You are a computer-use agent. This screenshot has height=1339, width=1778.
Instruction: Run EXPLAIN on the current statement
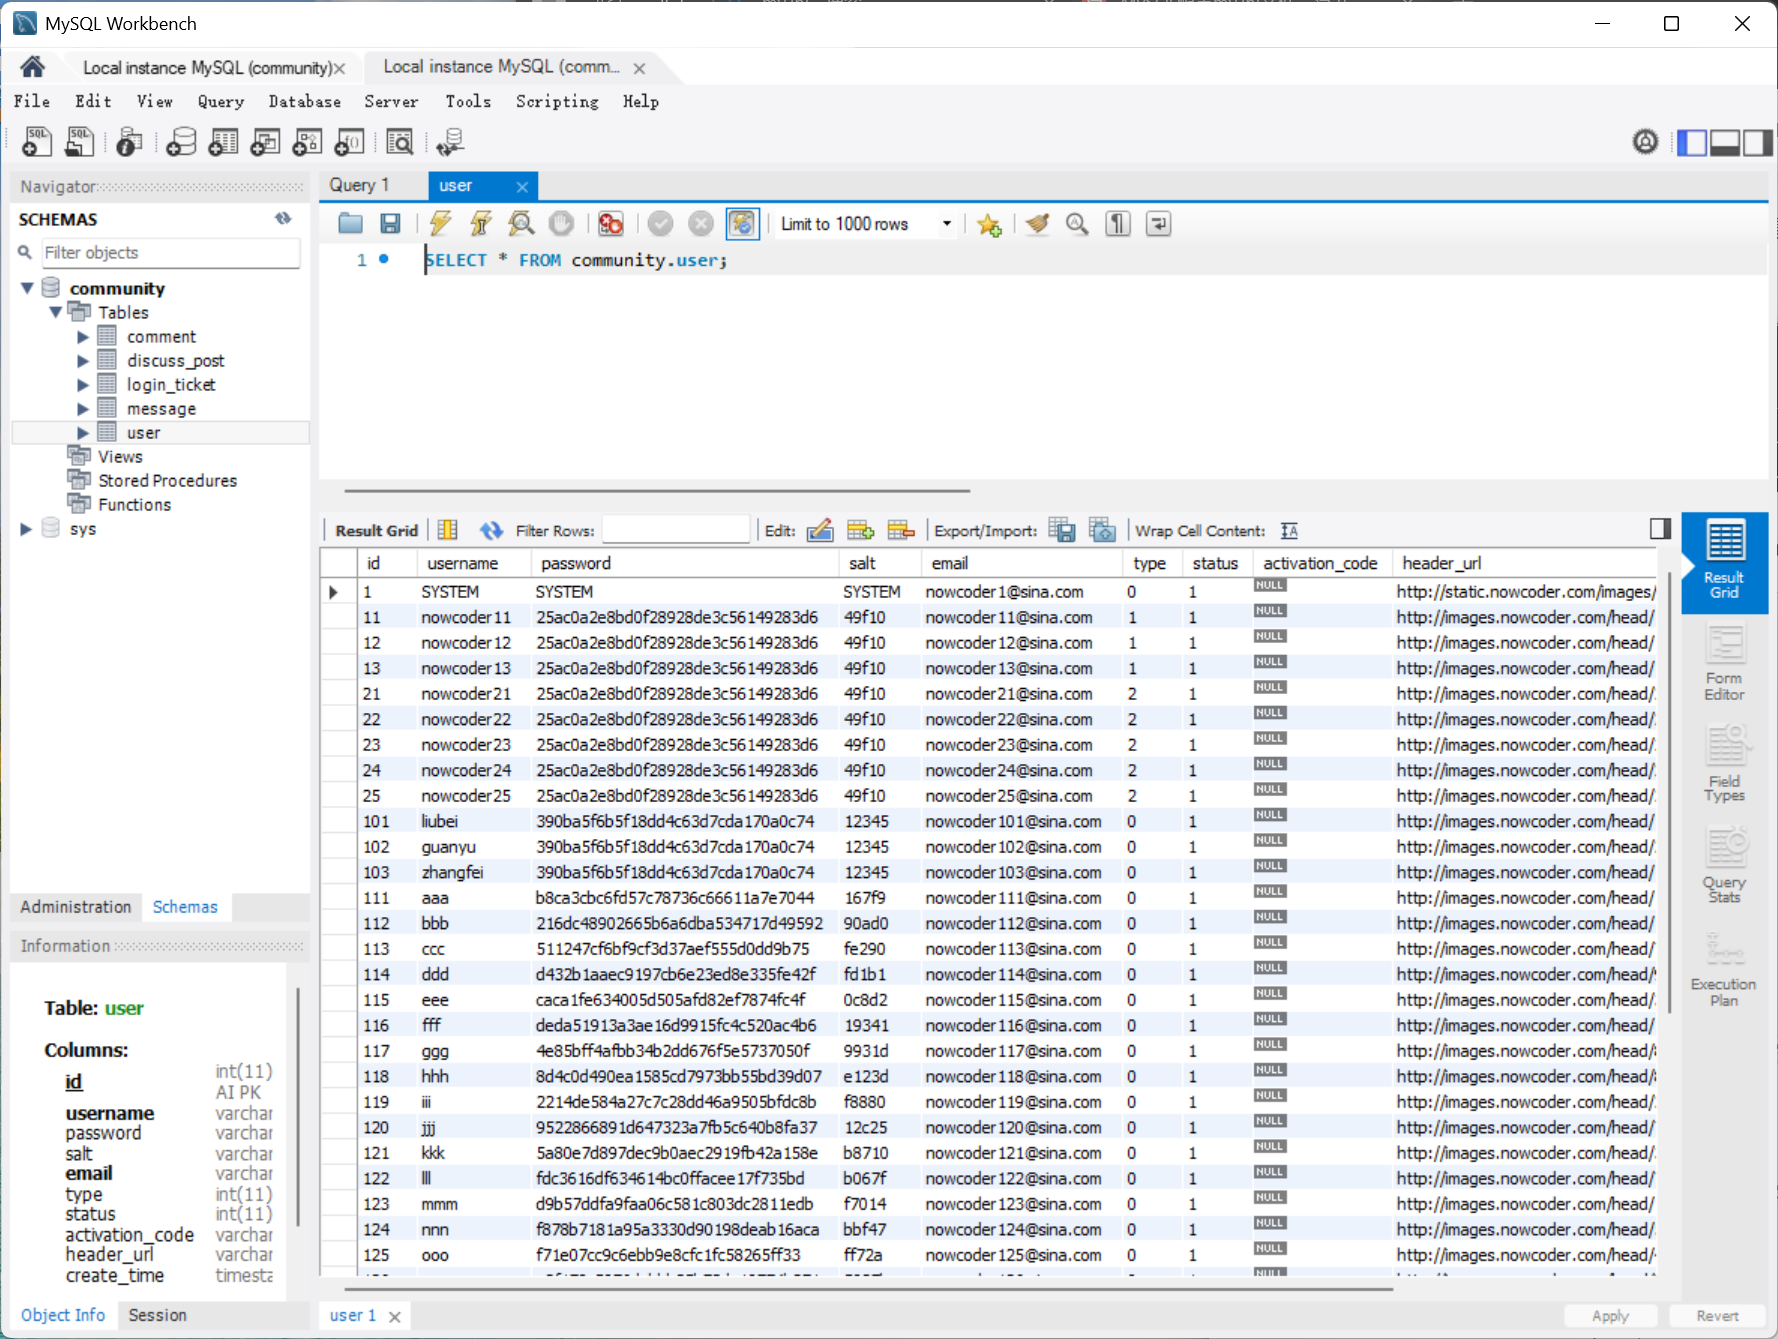point(521,223)
